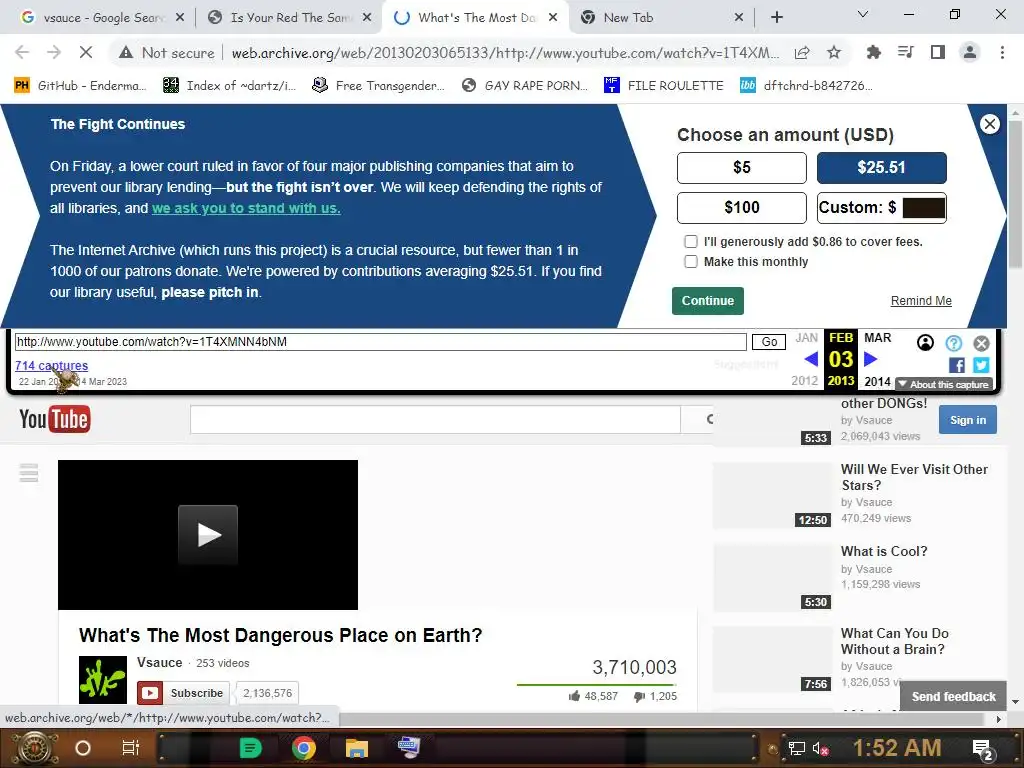Viewport: 1024px width, 768px height.
Task: Click the Wayback Go button
Action: tap(769, 342)
